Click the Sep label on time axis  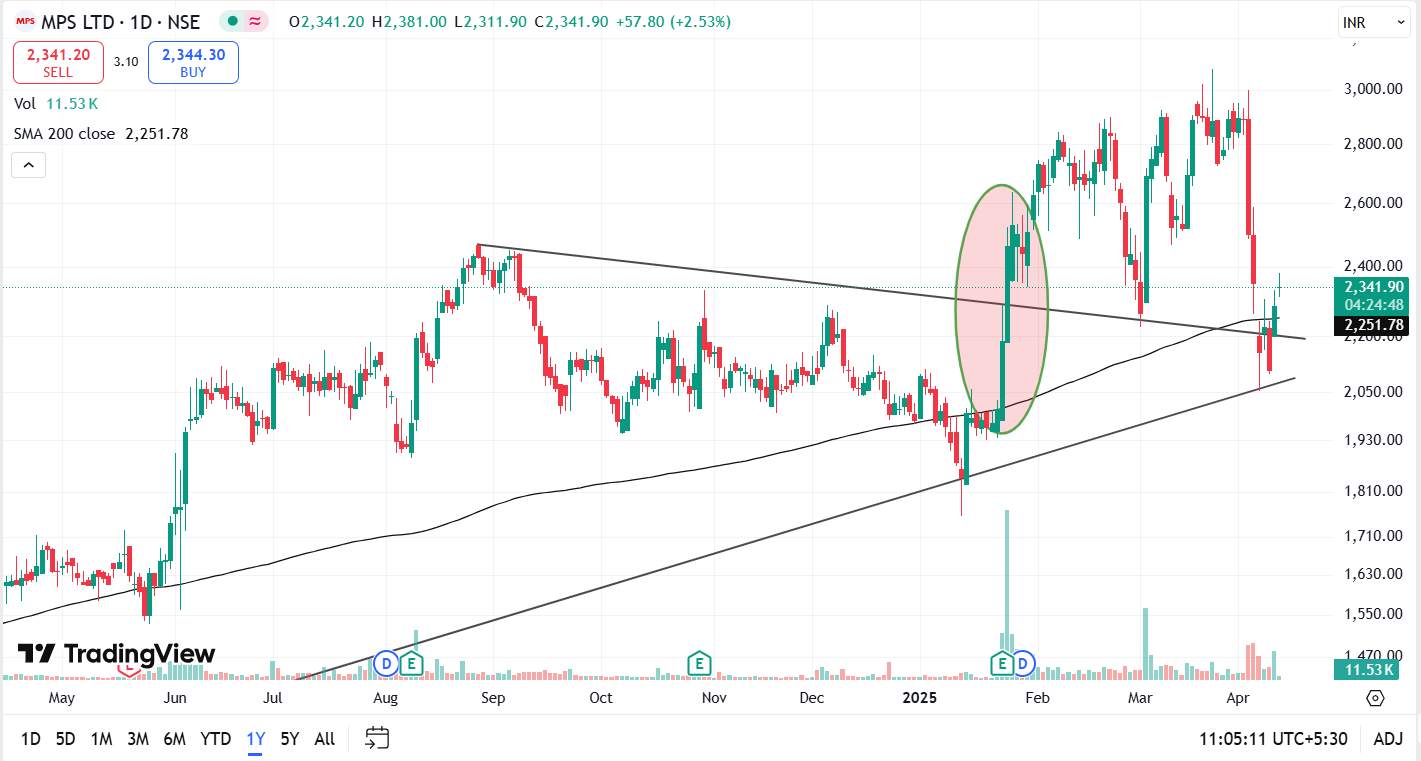pyautogui.click(x=492, y=698)
